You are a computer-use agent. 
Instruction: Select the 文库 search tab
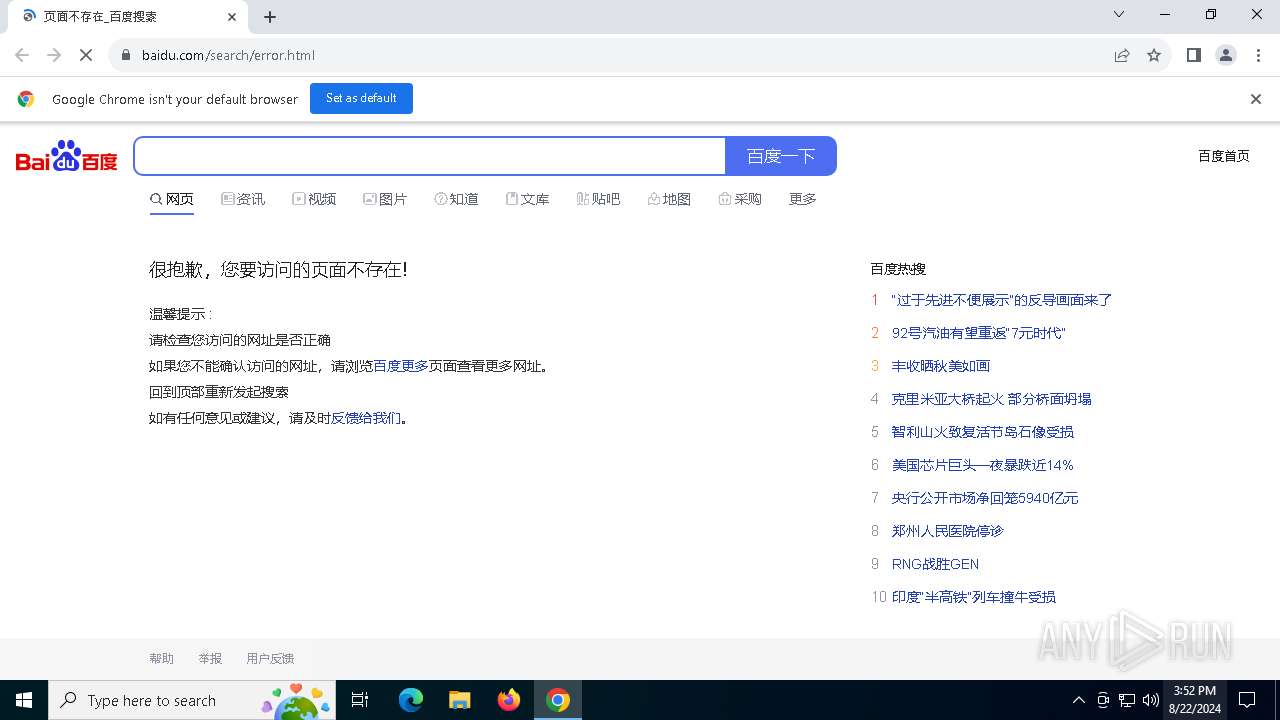pos(527,199)
